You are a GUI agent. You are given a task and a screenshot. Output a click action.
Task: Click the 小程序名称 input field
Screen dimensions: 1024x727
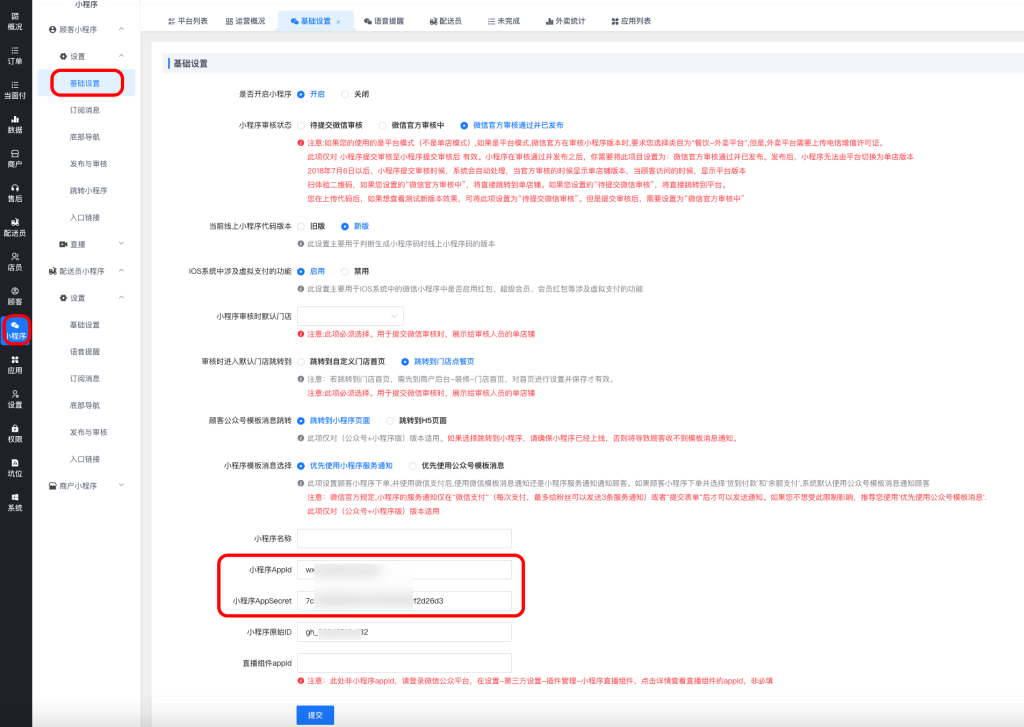tap(404, 539)
